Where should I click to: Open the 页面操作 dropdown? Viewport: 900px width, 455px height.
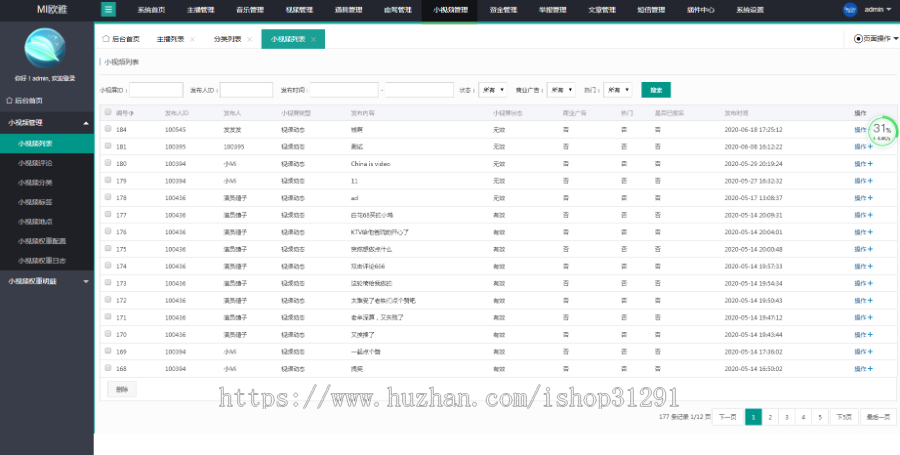[876, 39]
